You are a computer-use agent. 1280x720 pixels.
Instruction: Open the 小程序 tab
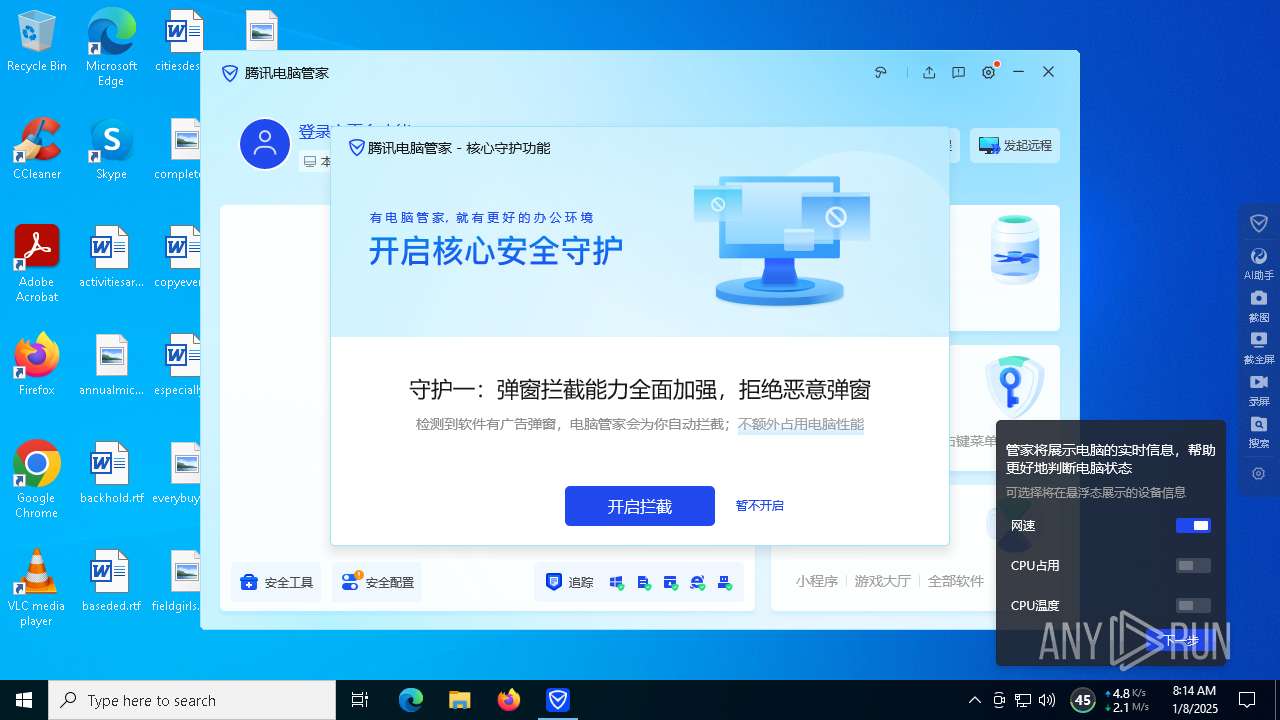pyautogui.click(x=817, y=581)
